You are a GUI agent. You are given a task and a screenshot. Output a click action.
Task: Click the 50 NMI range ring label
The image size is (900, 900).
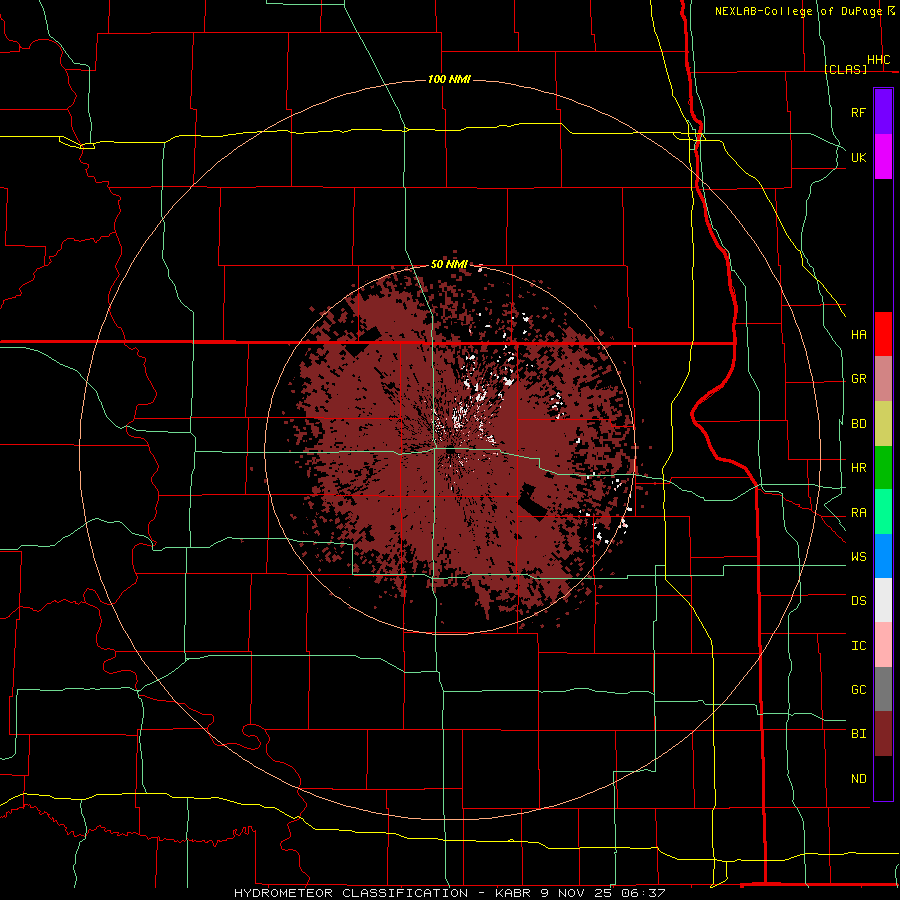click(x=449, y=265)
